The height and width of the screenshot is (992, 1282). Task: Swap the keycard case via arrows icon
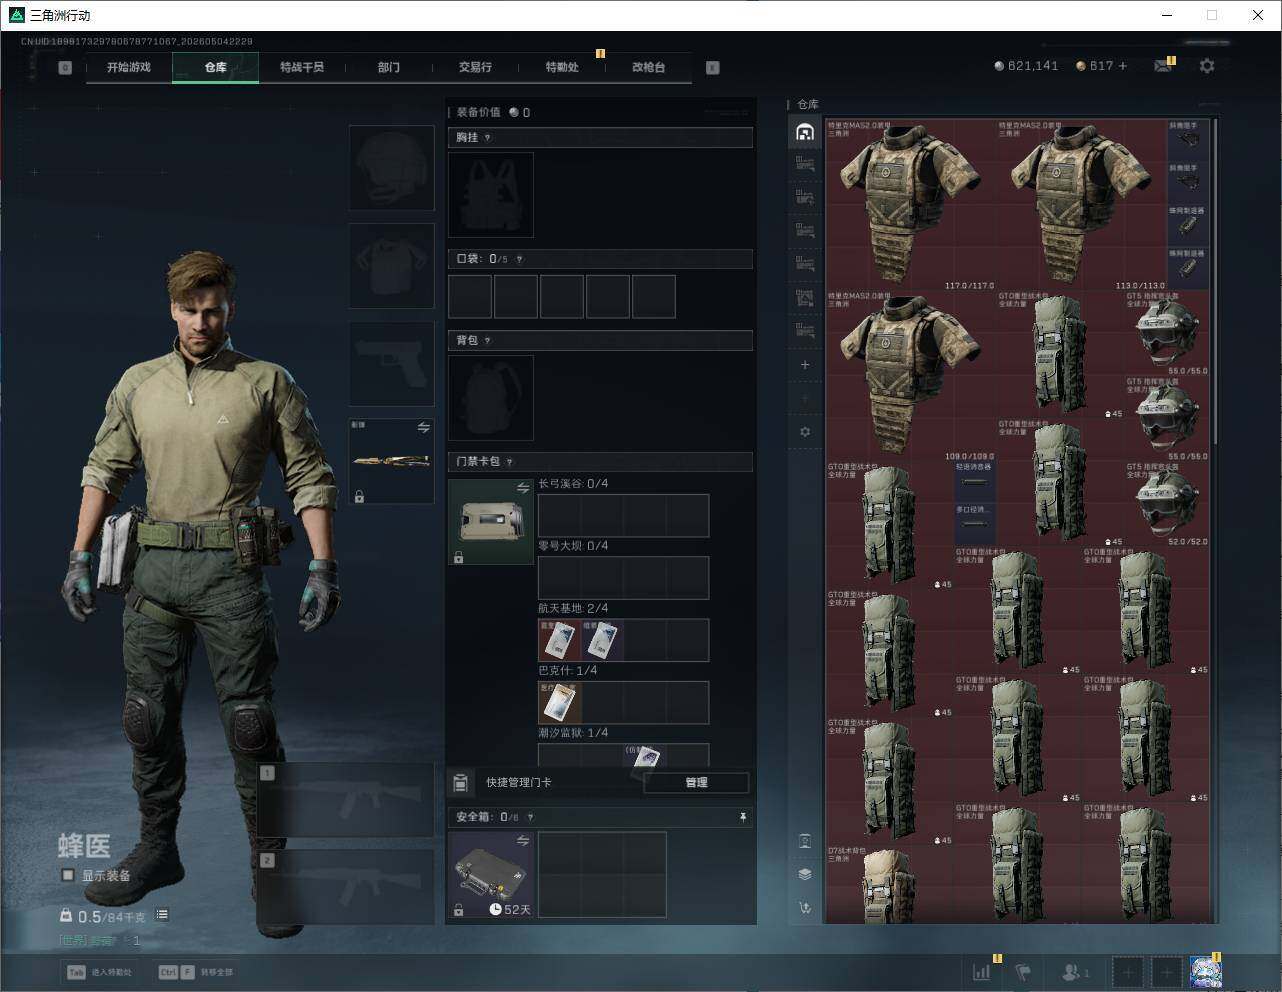[x=522, y=488]
